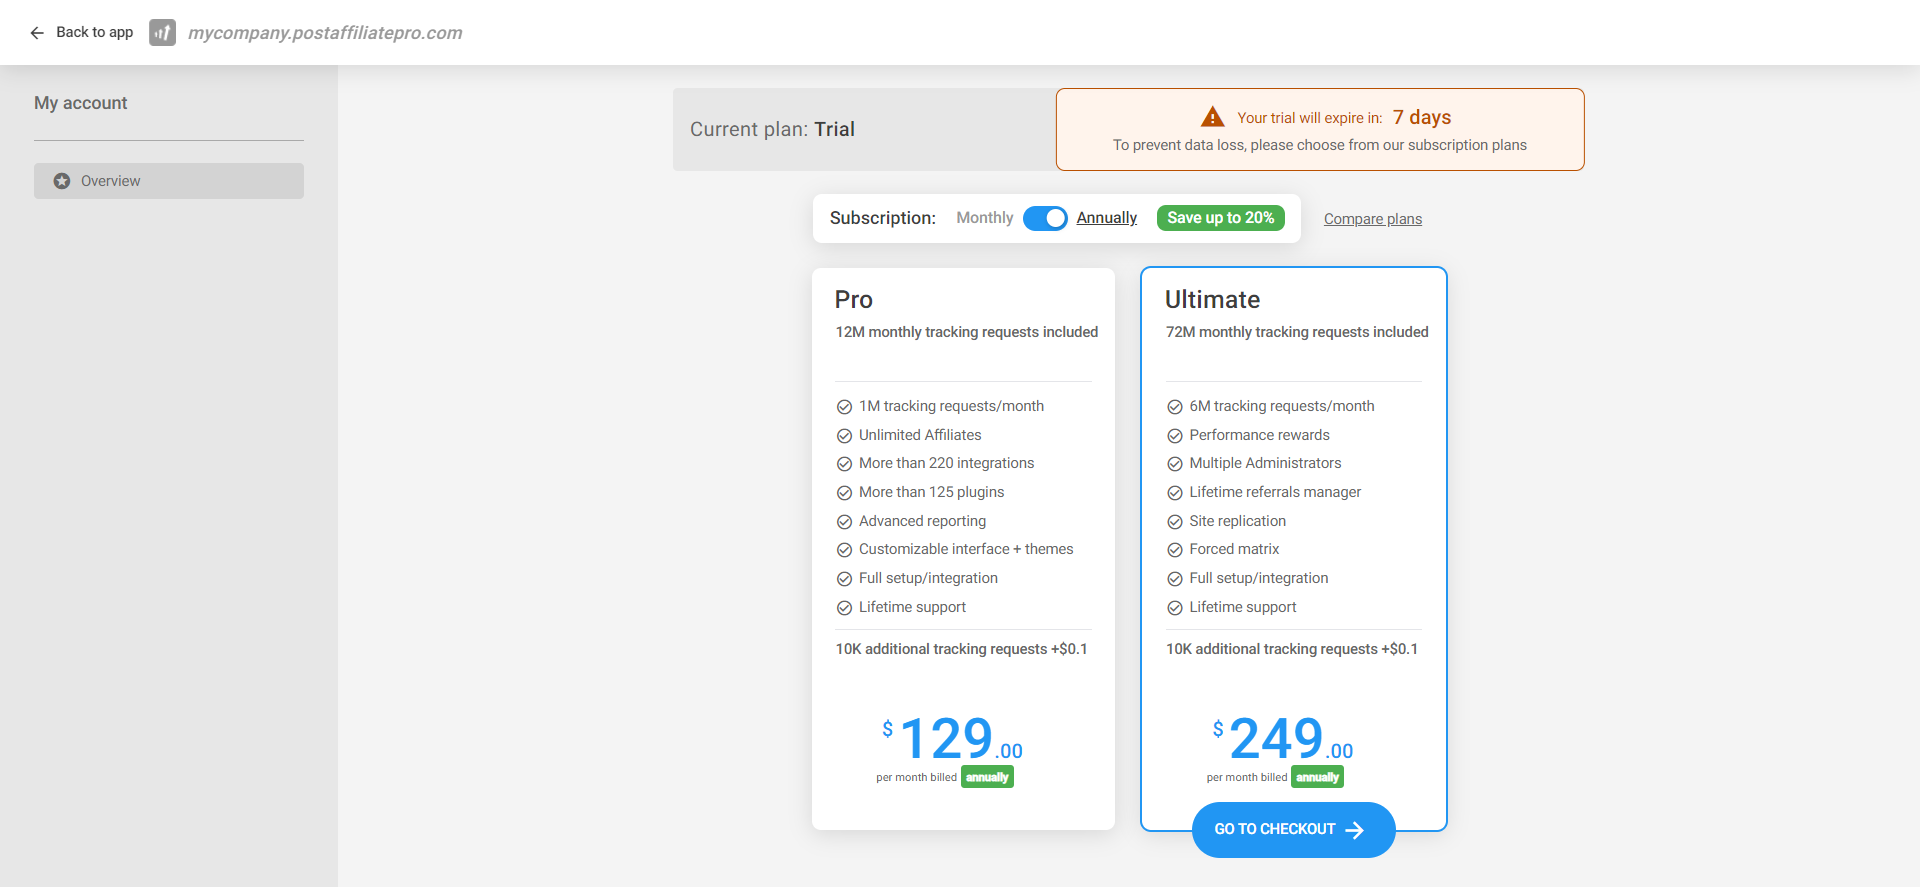Click the arrow icon on Go to Checkout
The height and width of the screenshot is (887, 1921).
[1355, 830]
